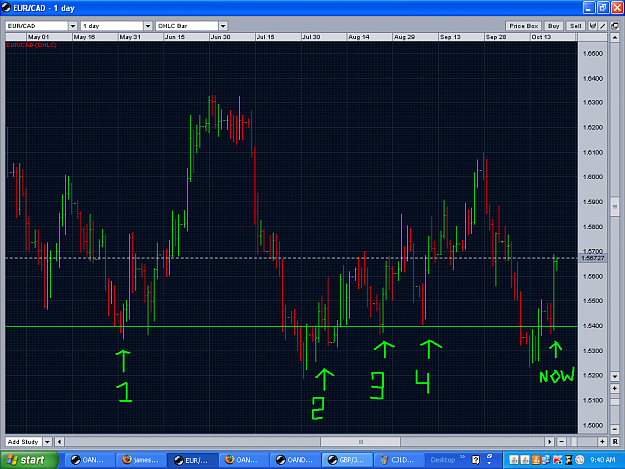This screenshot has height=469, width=625.
Task: Click the Oct 13 date header
Action: [541, 37]
